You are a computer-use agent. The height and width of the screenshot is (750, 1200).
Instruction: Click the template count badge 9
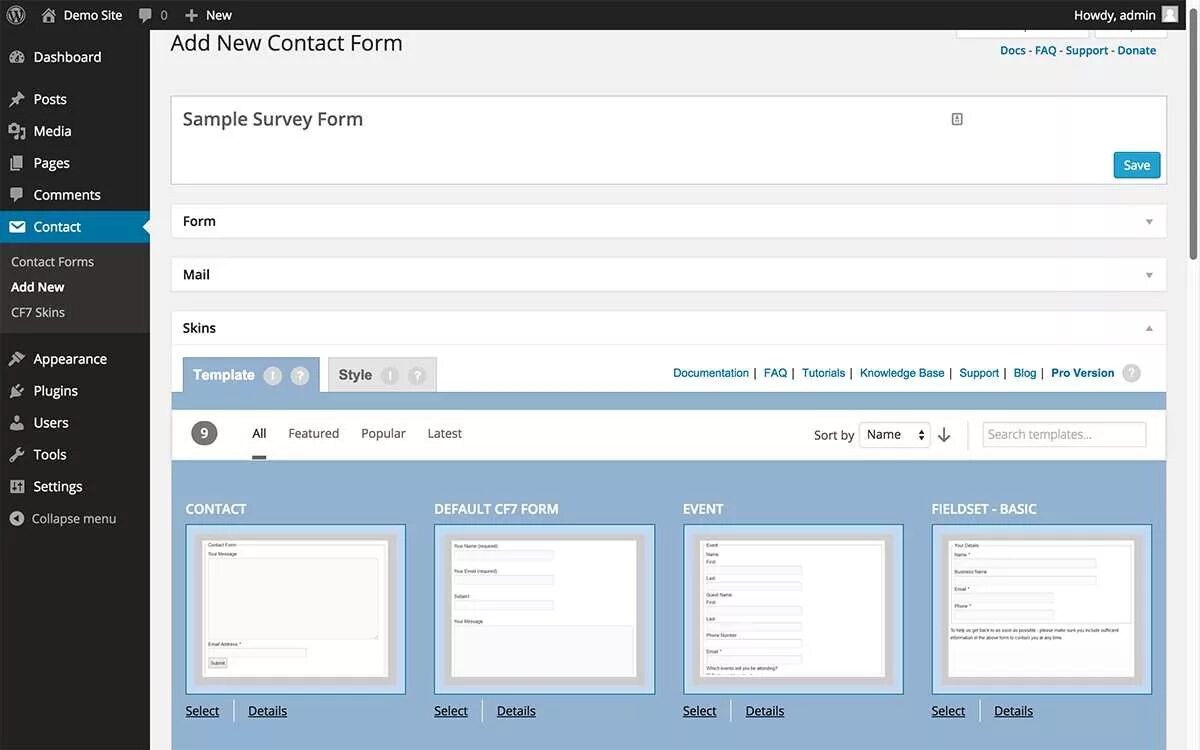[204, 433]
